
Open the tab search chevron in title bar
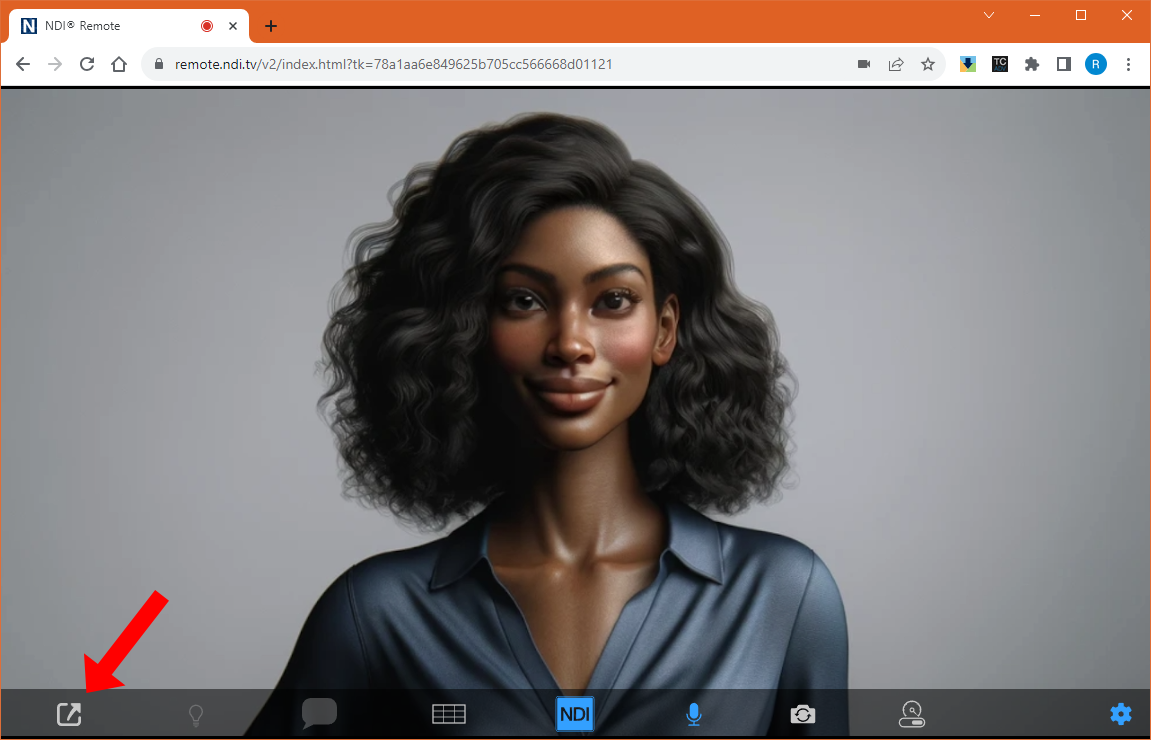pyautogui.click(x=989, y=15)
